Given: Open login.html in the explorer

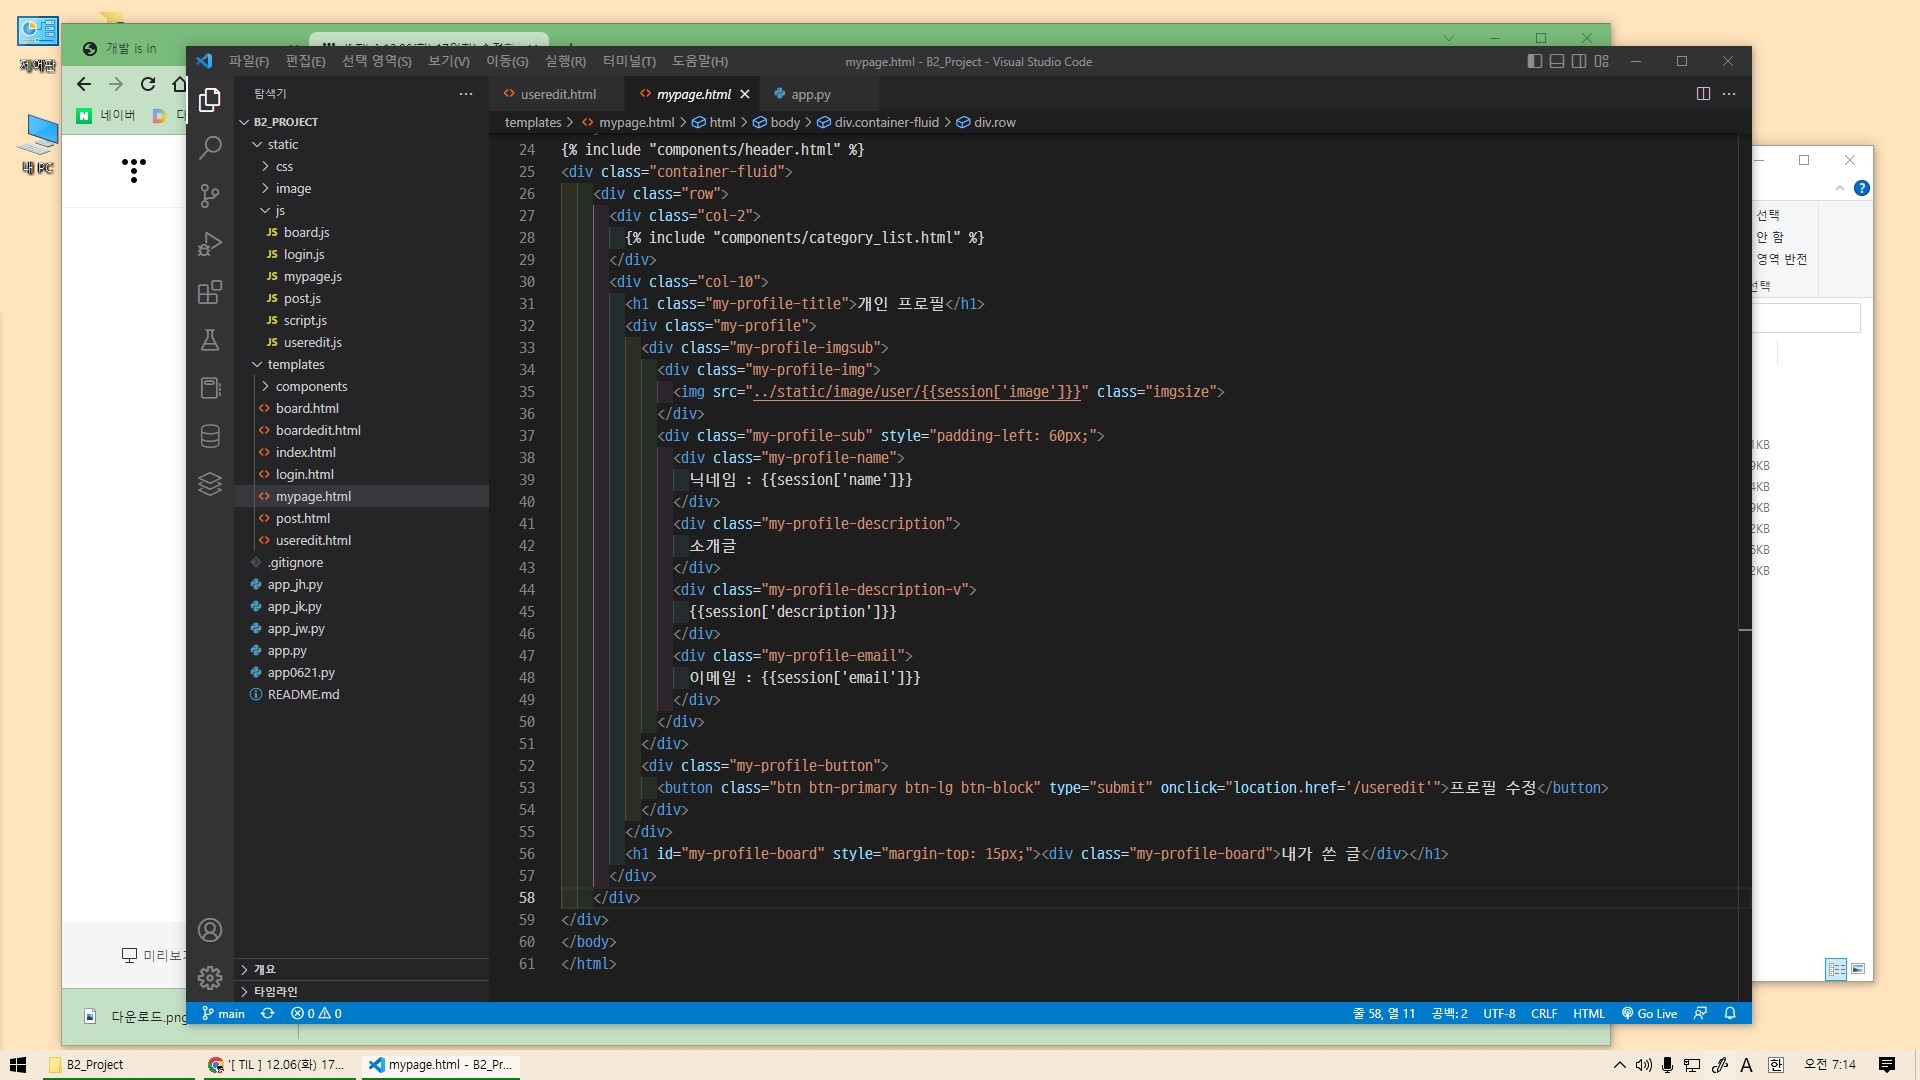Looking at the screenshot, I should point(304,474).
